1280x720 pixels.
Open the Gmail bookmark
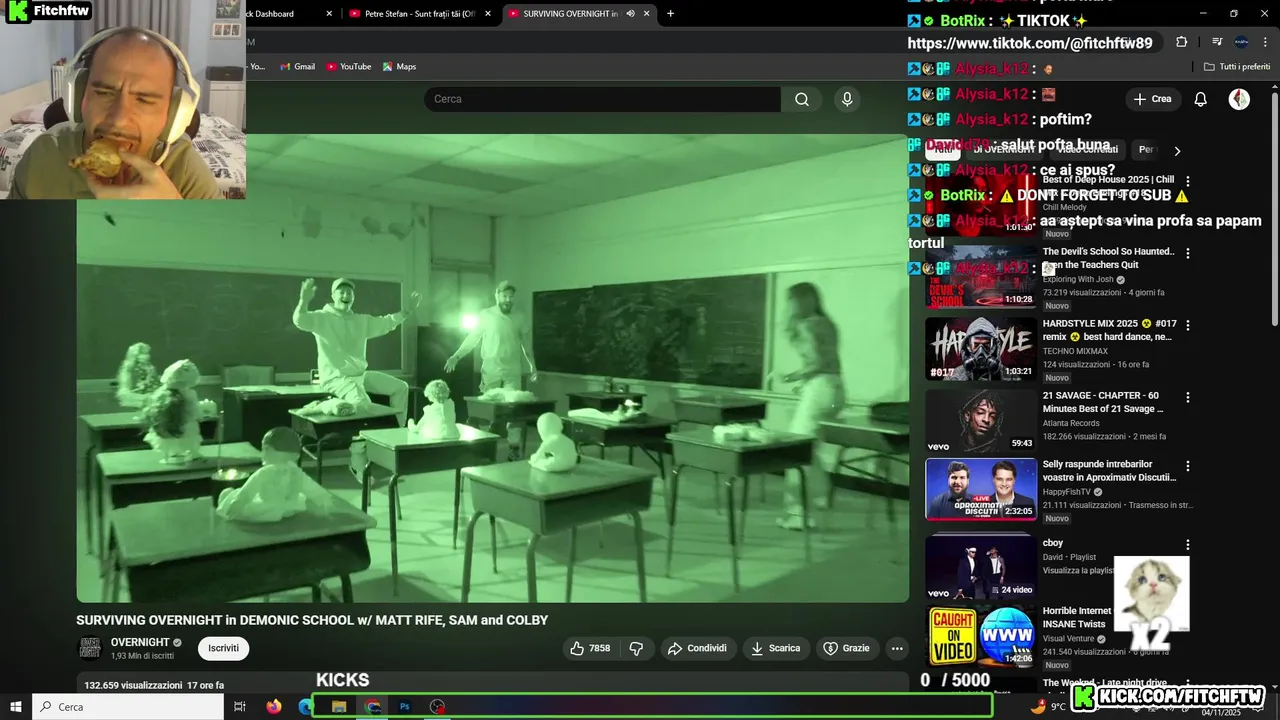[x=297, y=67]
